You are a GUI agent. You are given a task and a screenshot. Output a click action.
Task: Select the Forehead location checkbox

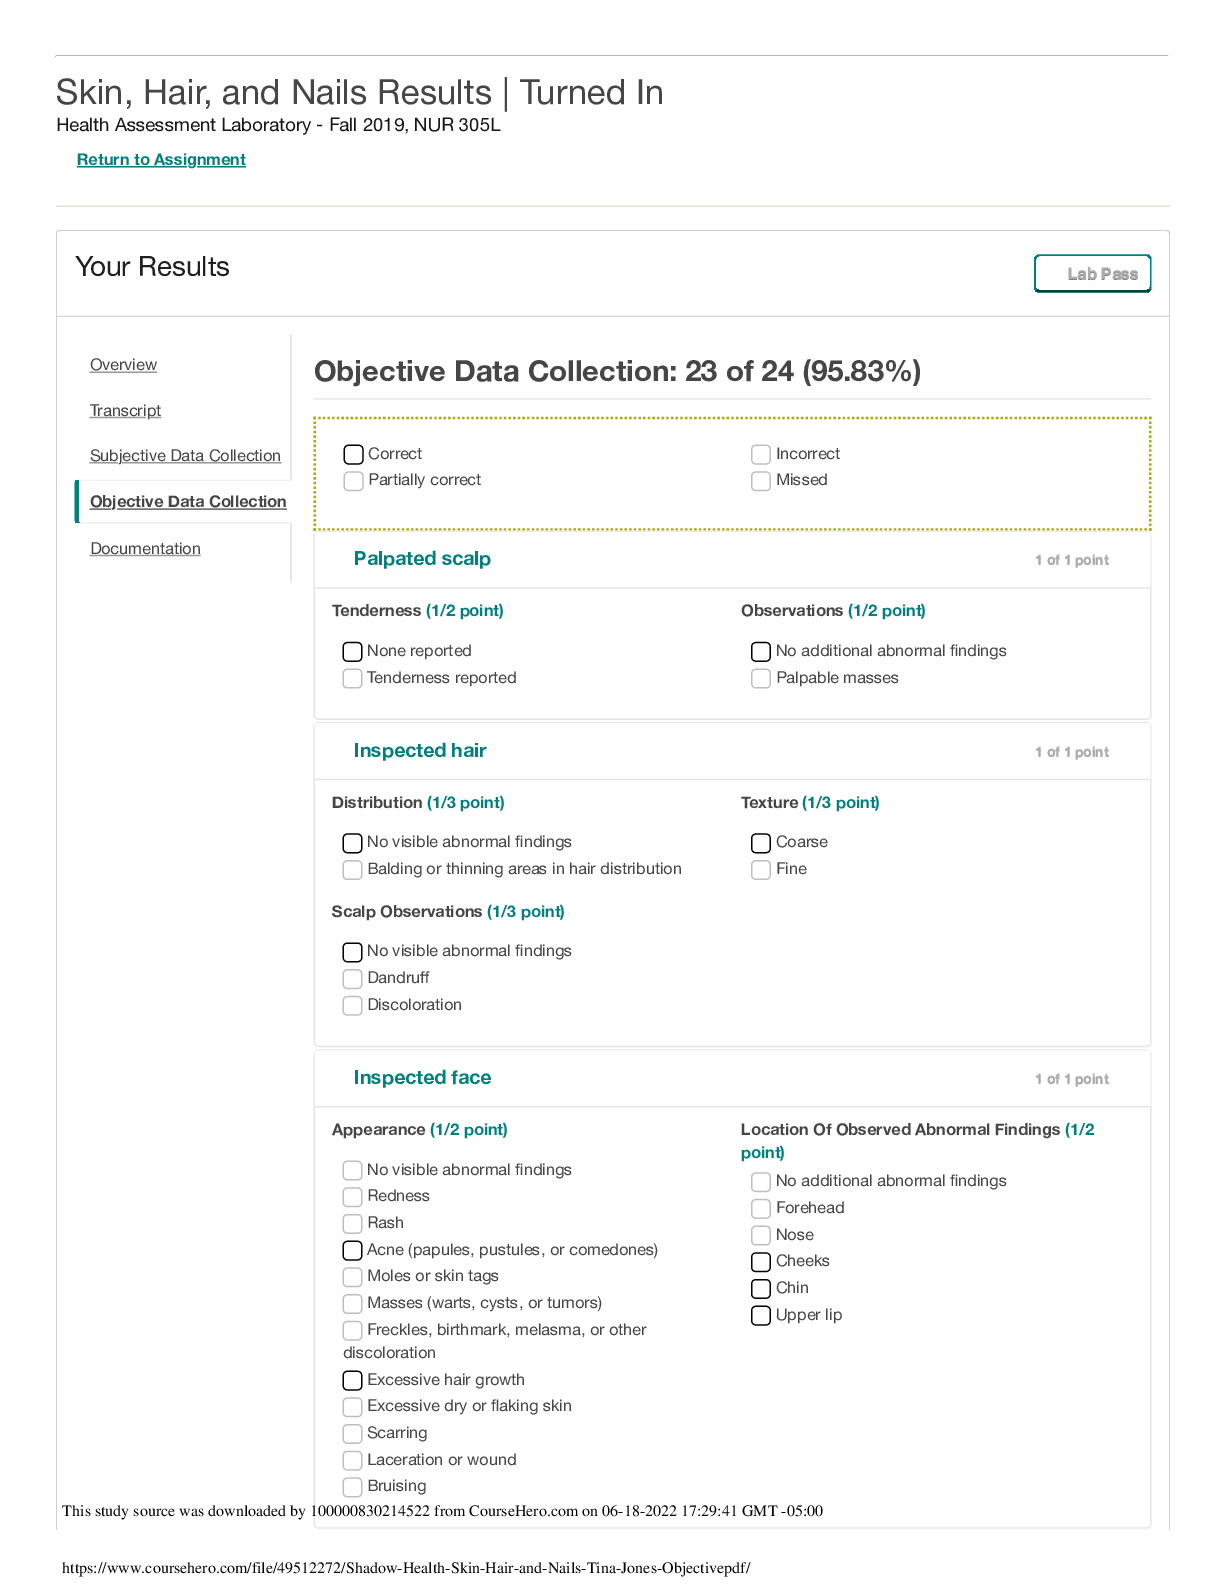761,1209
